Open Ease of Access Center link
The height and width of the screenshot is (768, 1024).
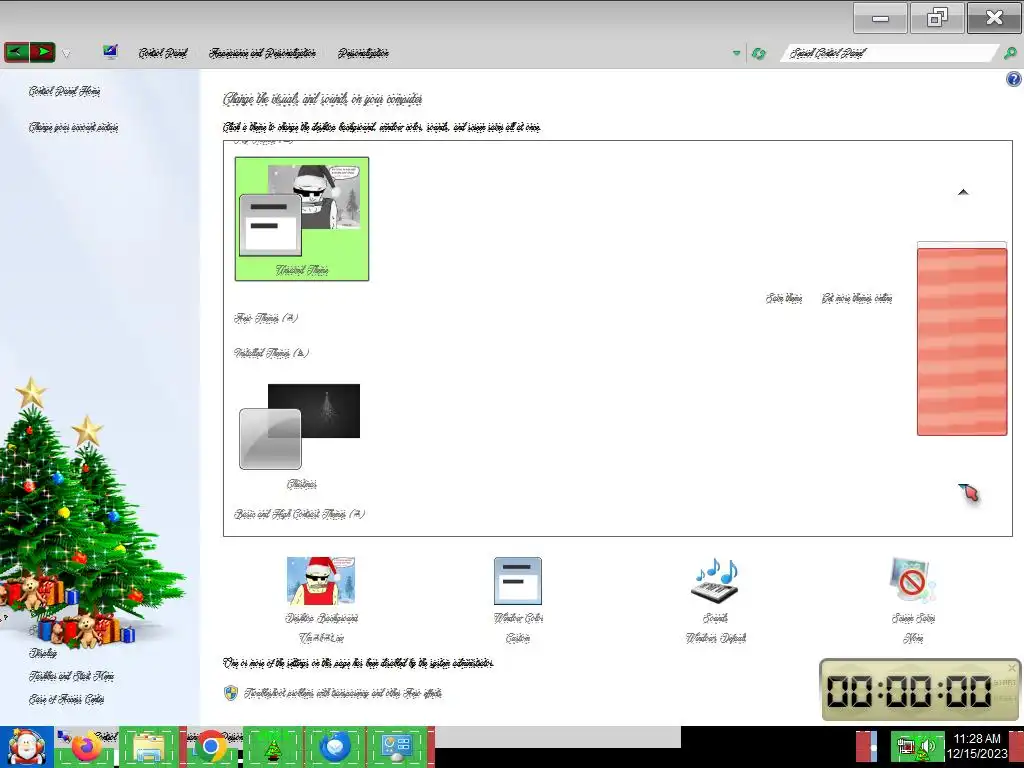pyautogui.click(x=66, y=699)
